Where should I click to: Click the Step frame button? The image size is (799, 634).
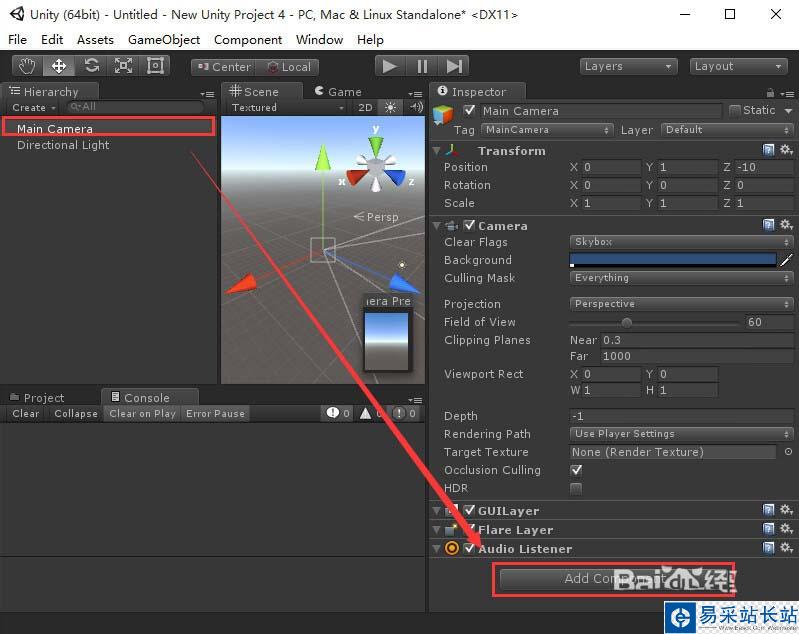[454, 66]
